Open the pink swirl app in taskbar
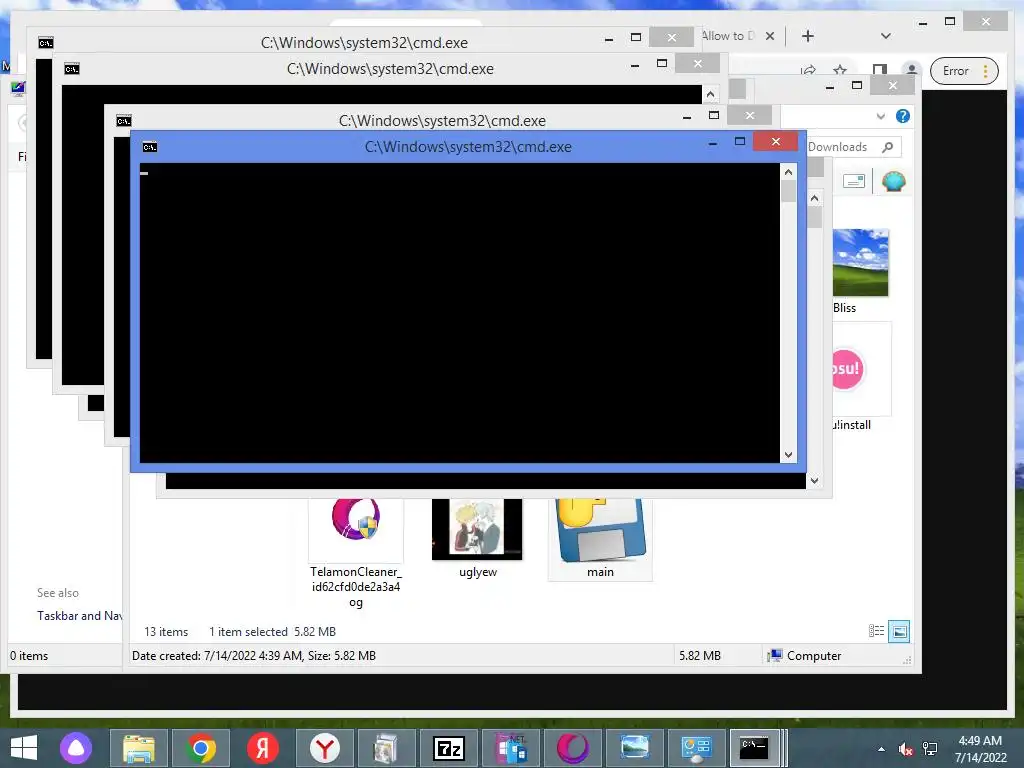 click(573, 748)
